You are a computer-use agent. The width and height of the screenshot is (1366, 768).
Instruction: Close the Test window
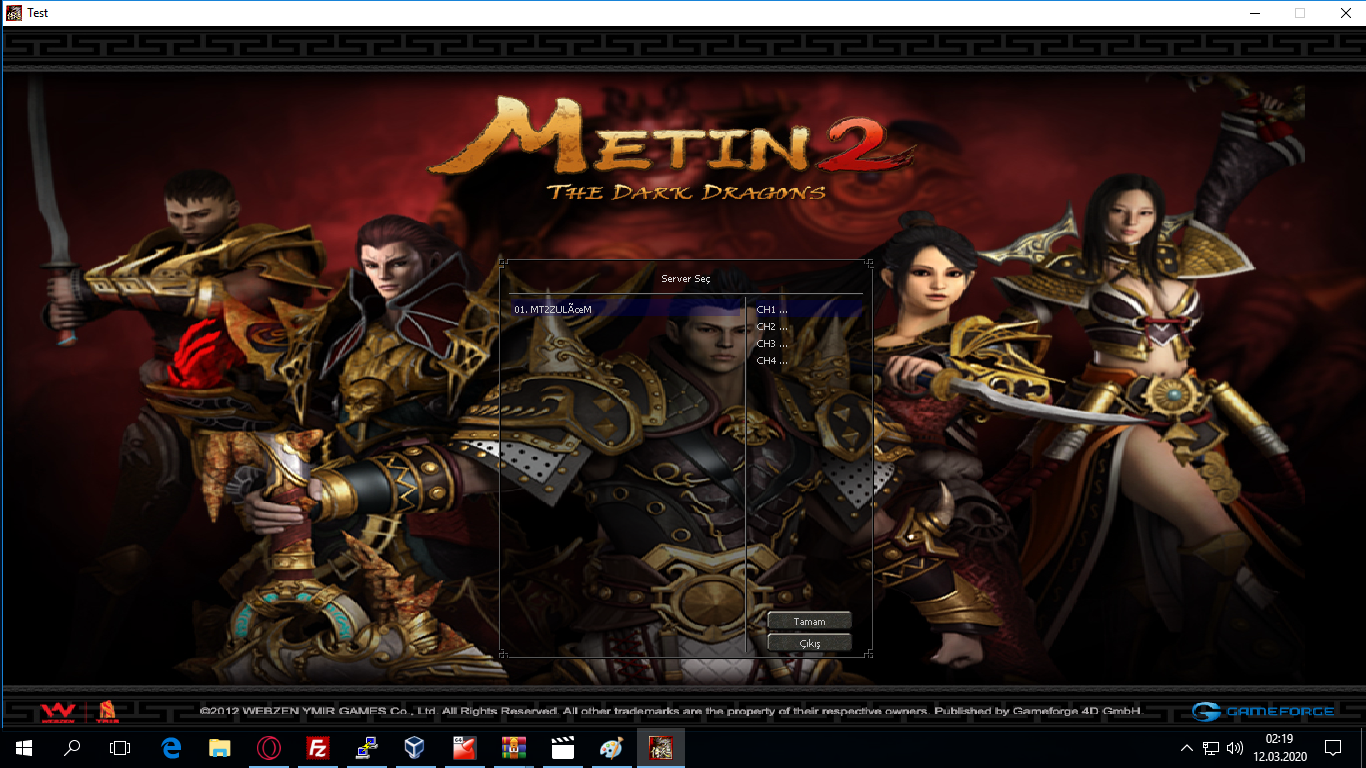pos(1345,13)
